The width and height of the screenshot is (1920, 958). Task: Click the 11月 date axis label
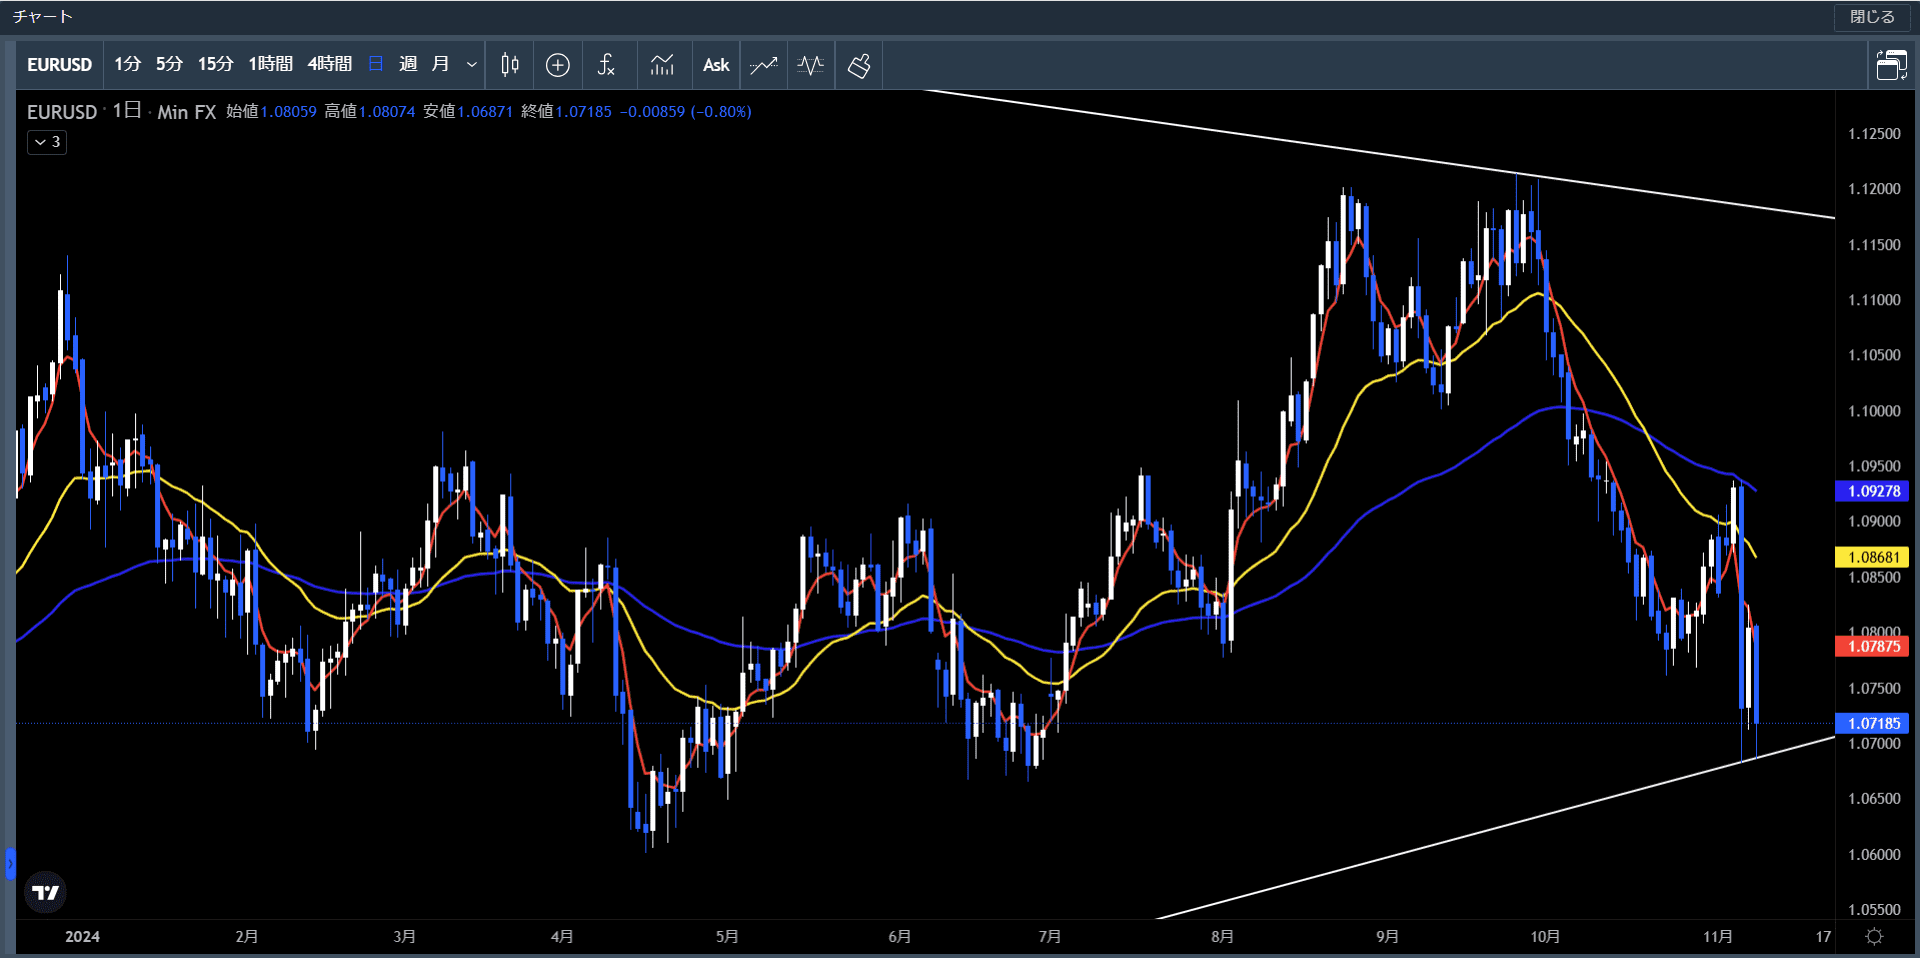pos(1718,937)
